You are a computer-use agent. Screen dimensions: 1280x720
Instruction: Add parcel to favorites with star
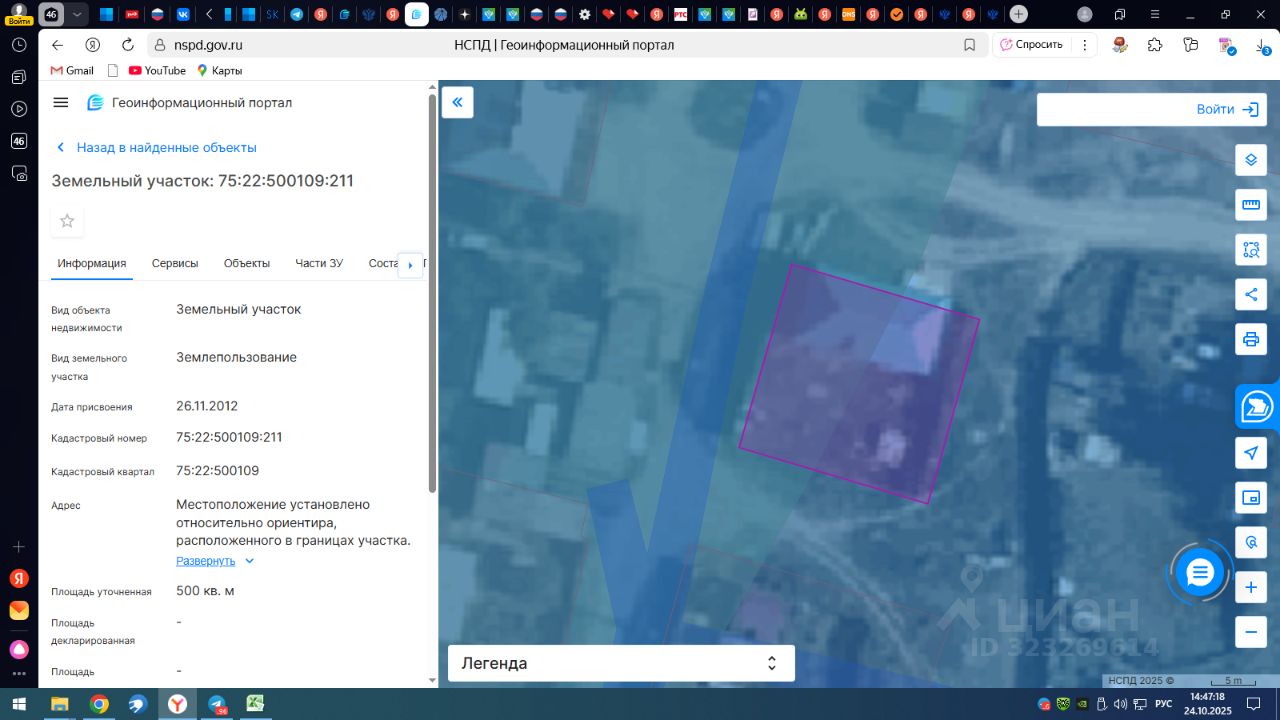67,221
